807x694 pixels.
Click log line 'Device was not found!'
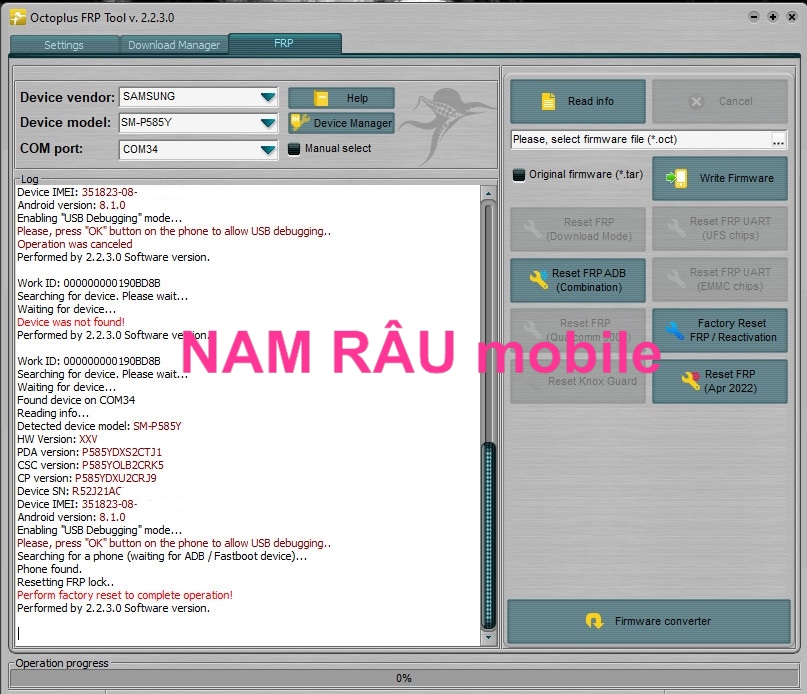pyautogui.click(x=71, y=322)
